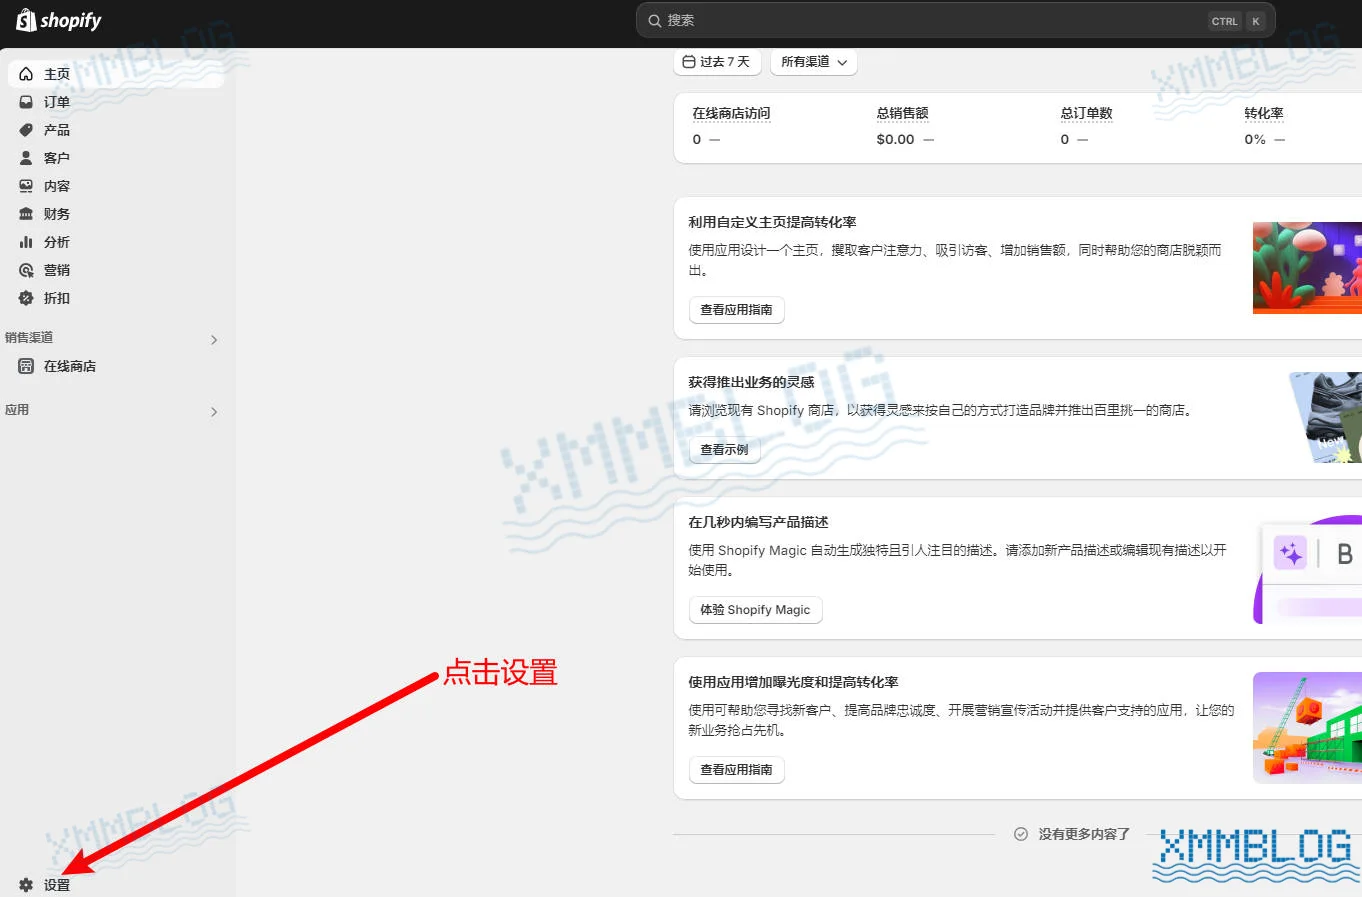
Task: Click the discount badge icon beside 折扣
Action: coord(26,298)
